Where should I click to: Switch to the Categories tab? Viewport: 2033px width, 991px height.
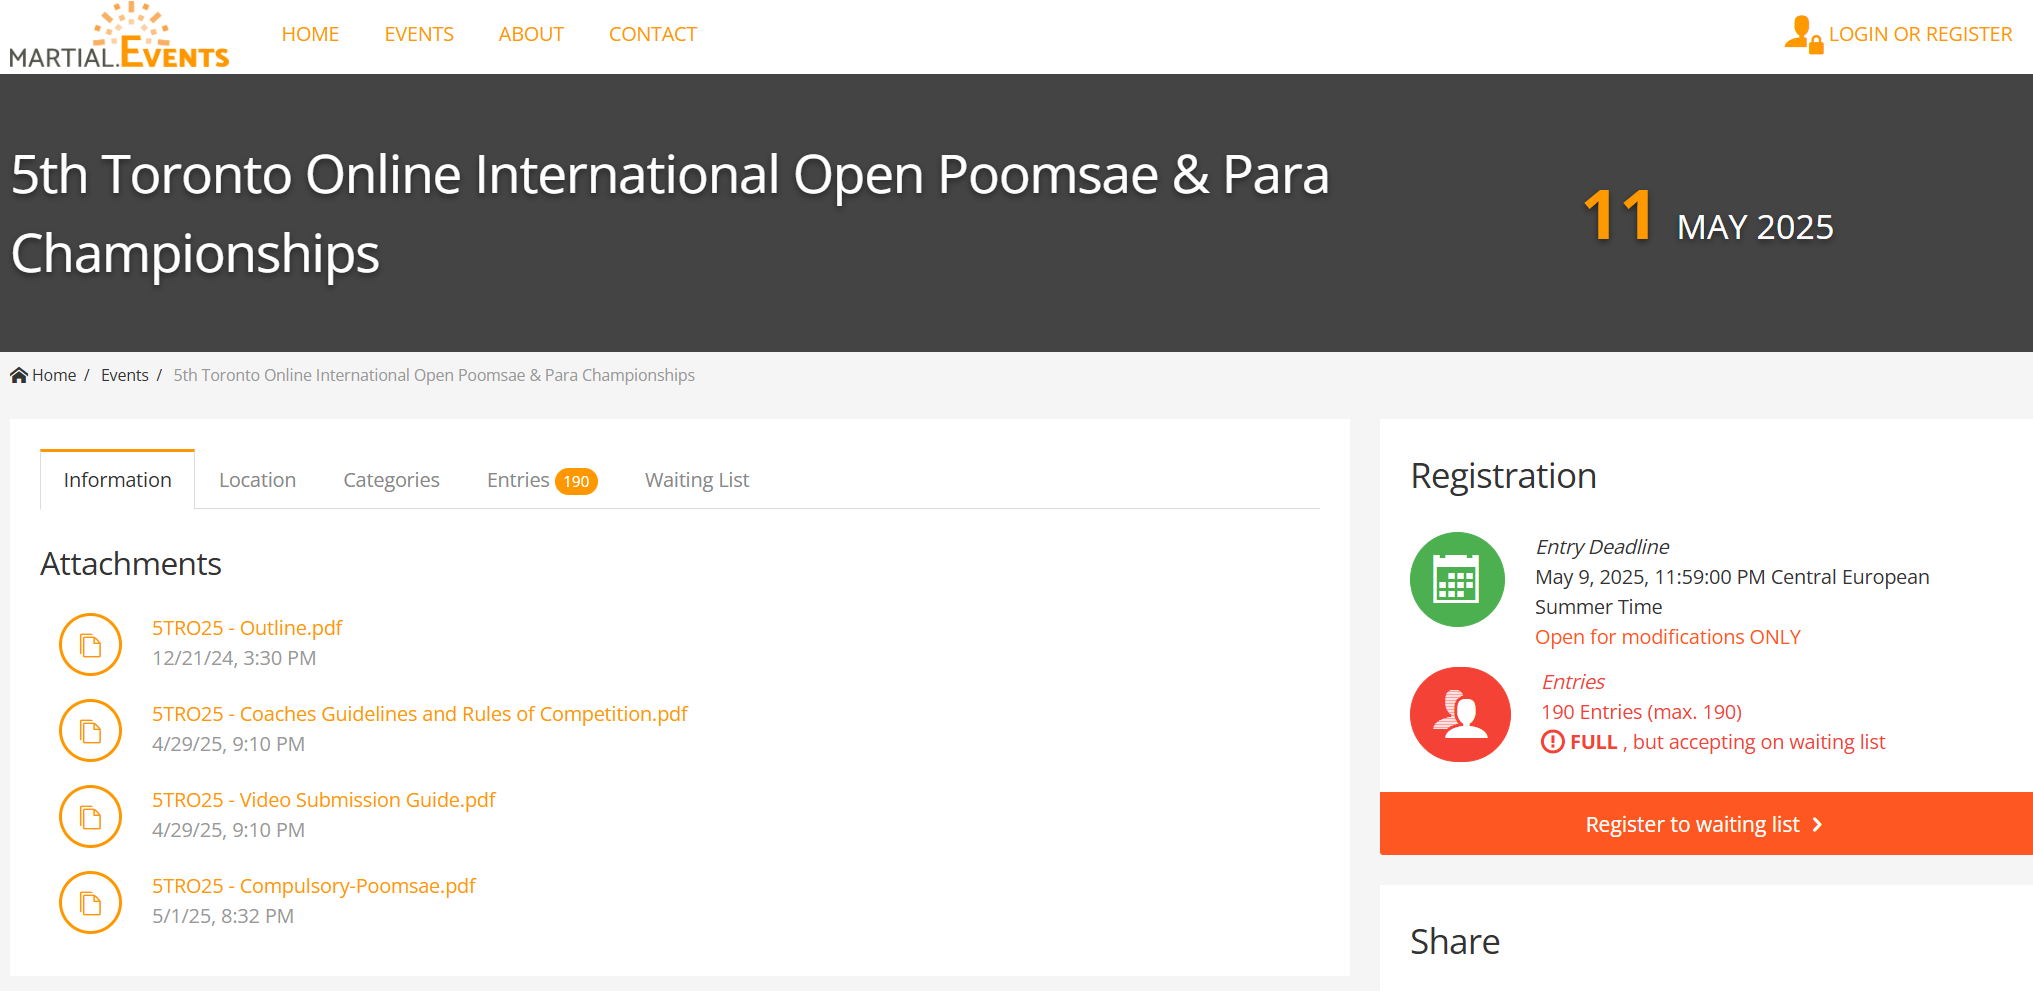(391, 480)
